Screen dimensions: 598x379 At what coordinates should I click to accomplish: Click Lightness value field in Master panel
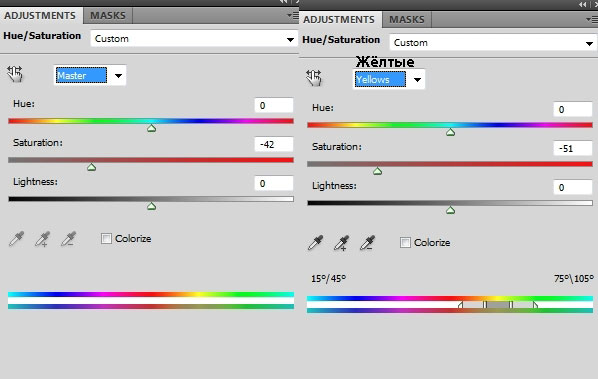point(274,183)
